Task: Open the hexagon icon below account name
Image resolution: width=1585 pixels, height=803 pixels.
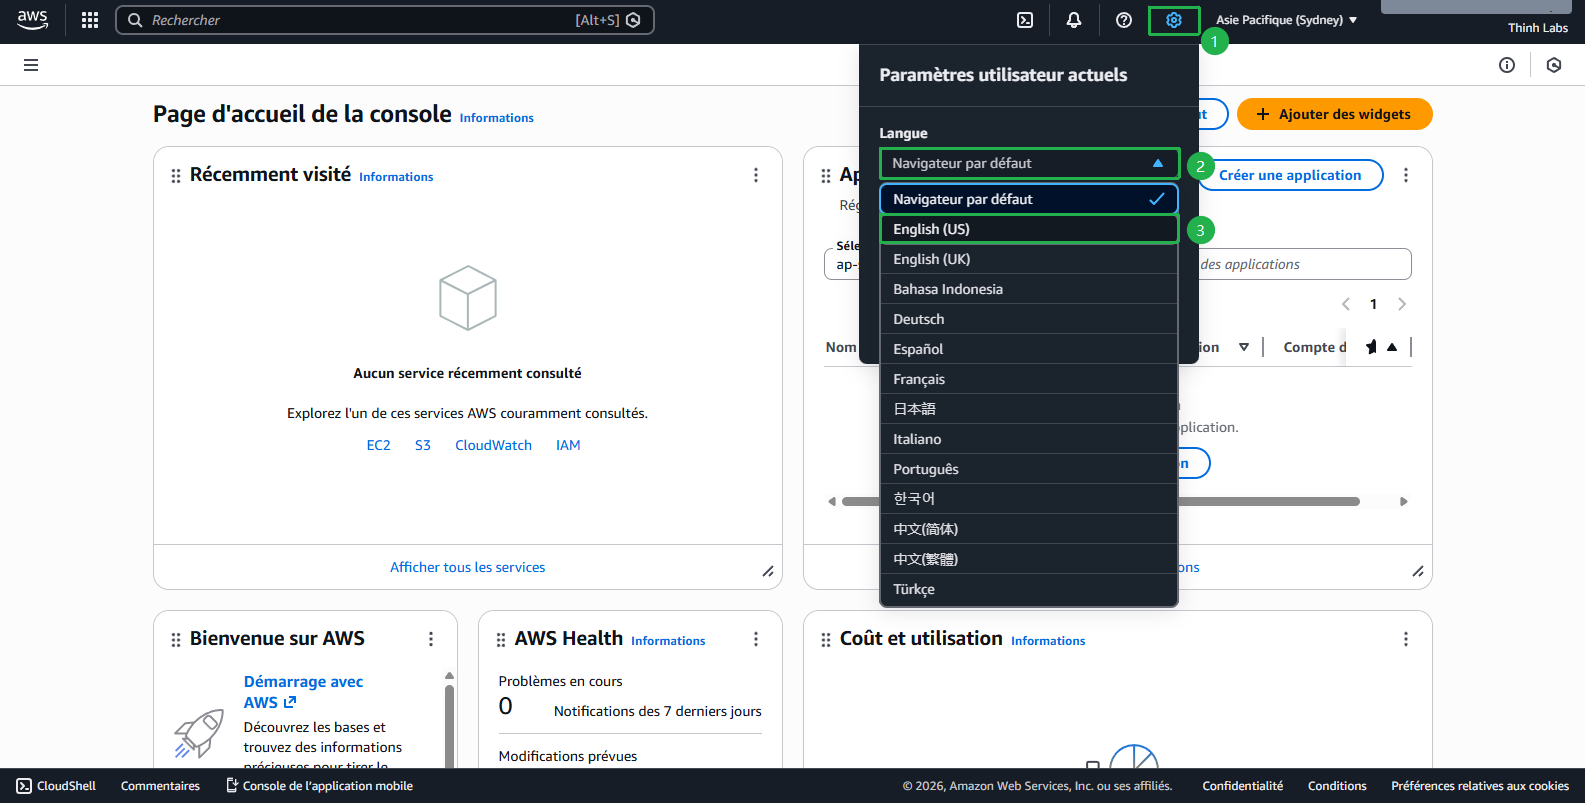Action: point(1554,65)
